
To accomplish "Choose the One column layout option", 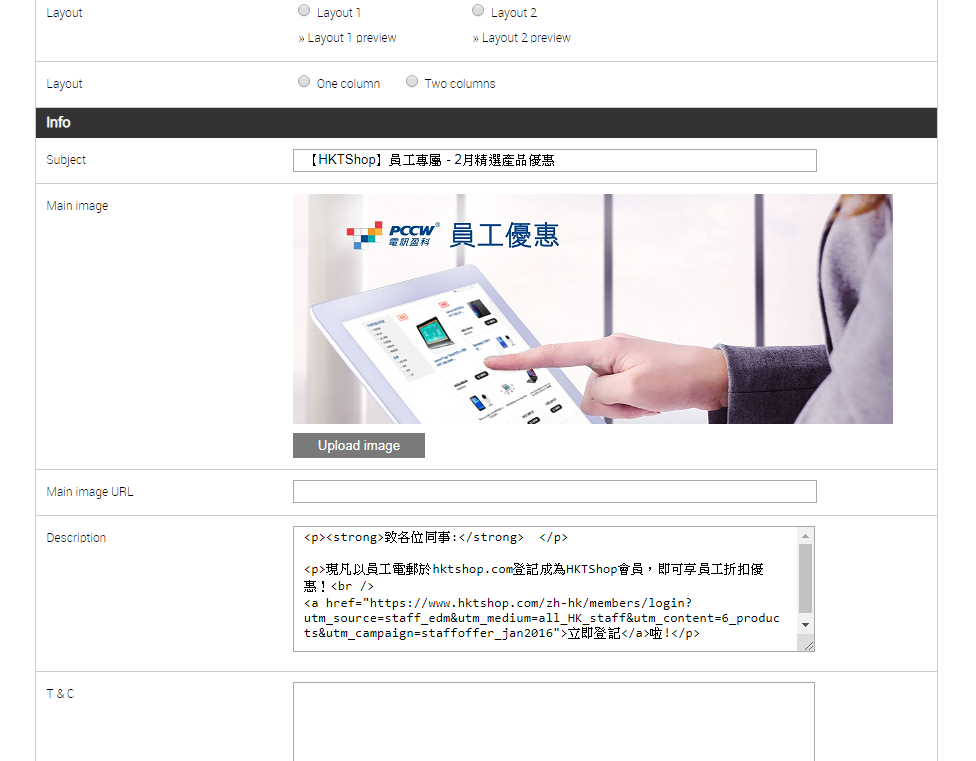I will [x=304, y=81].
